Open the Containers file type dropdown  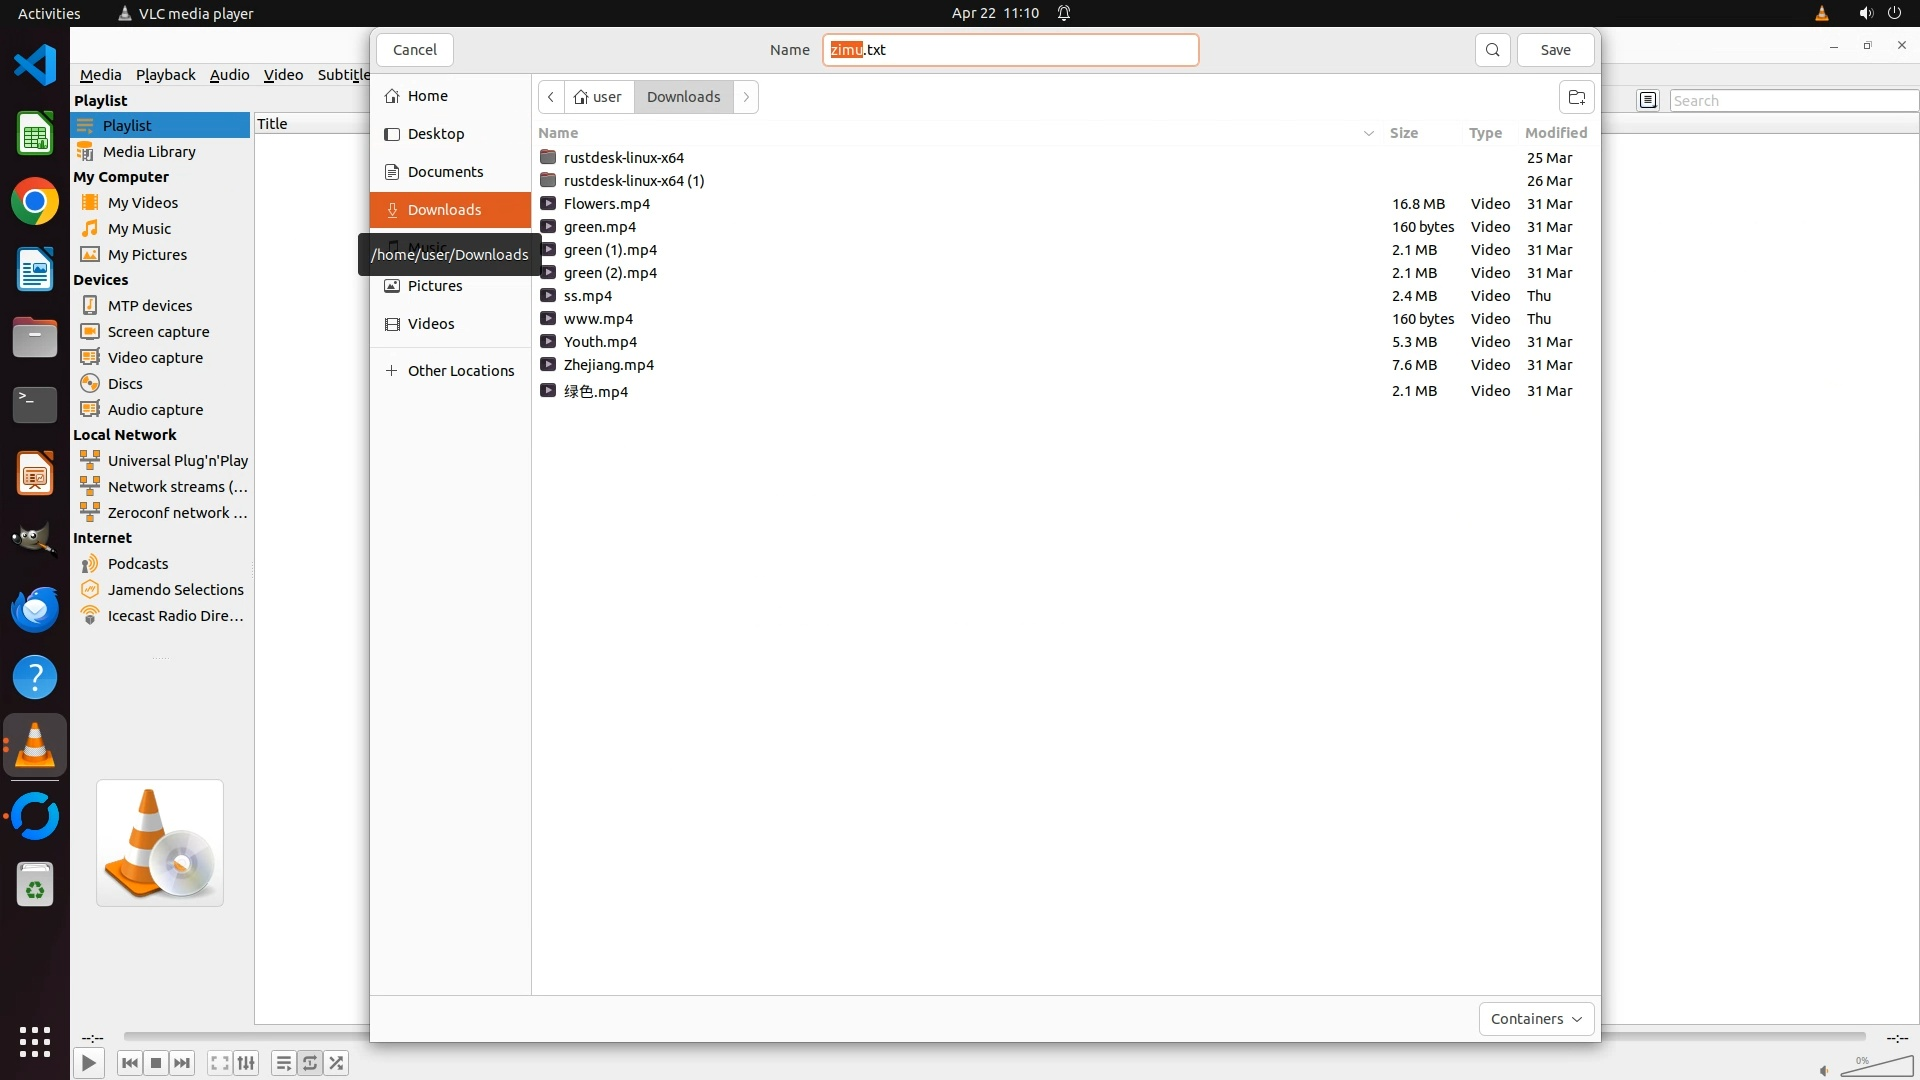pos(1536,1019)
